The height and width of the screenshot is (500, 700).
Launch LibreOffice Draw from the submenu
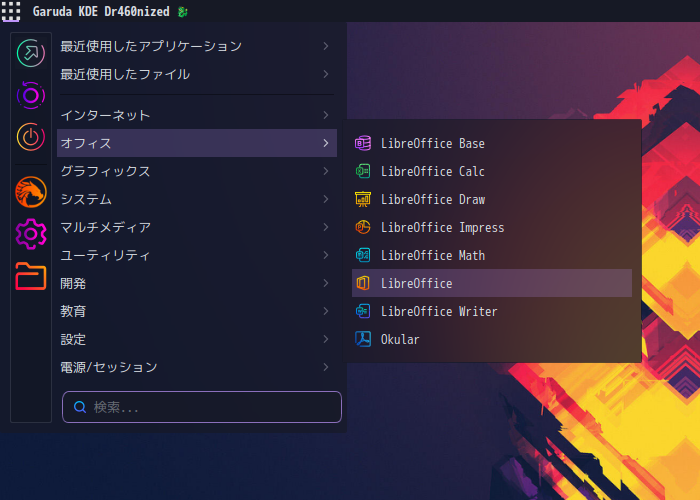click(x=492, y=199)
